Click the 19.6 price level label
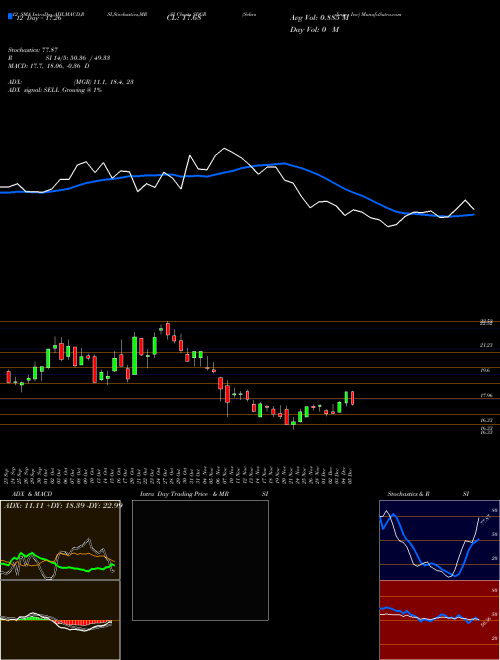Screen dimensions: 500x660 (x=485, y=370)
